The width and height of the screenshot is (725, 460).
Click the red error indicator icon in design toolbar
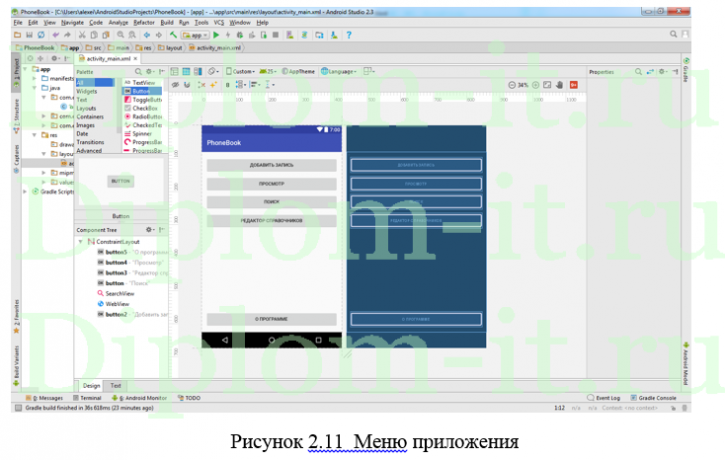(x=574, y=85)
